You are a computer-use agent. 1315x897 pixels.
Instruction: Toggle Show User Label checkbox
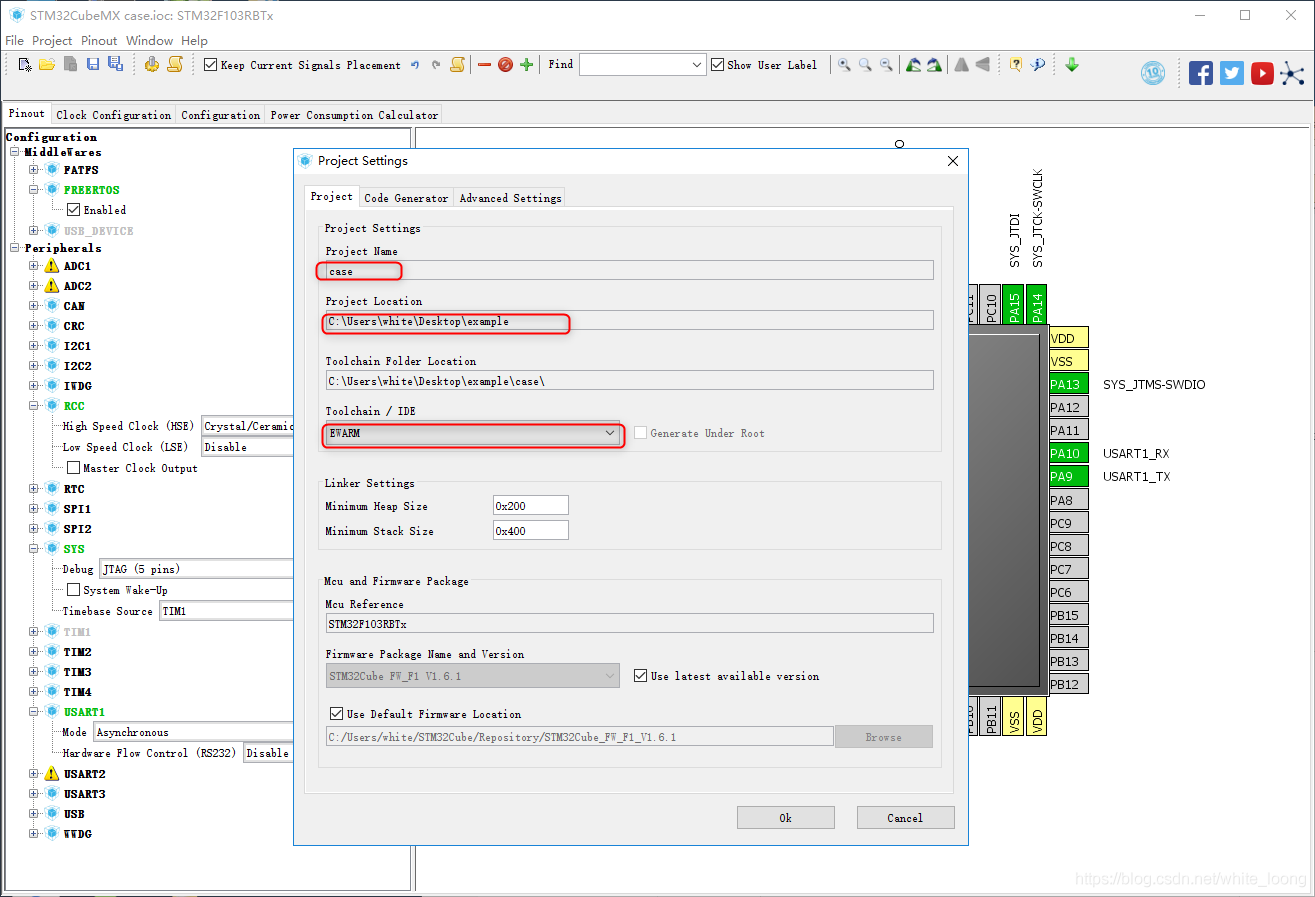718,65
